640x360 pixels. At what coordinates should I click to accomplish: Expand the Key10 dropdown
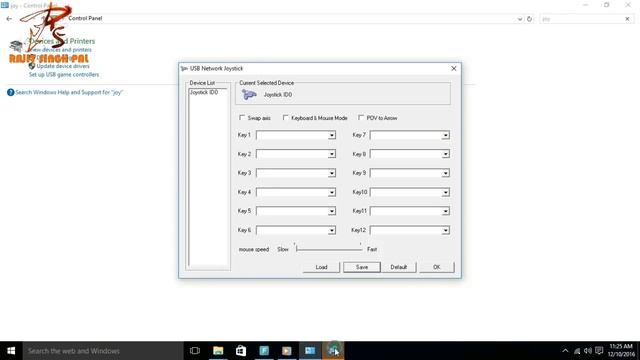[x=446, y=192]
